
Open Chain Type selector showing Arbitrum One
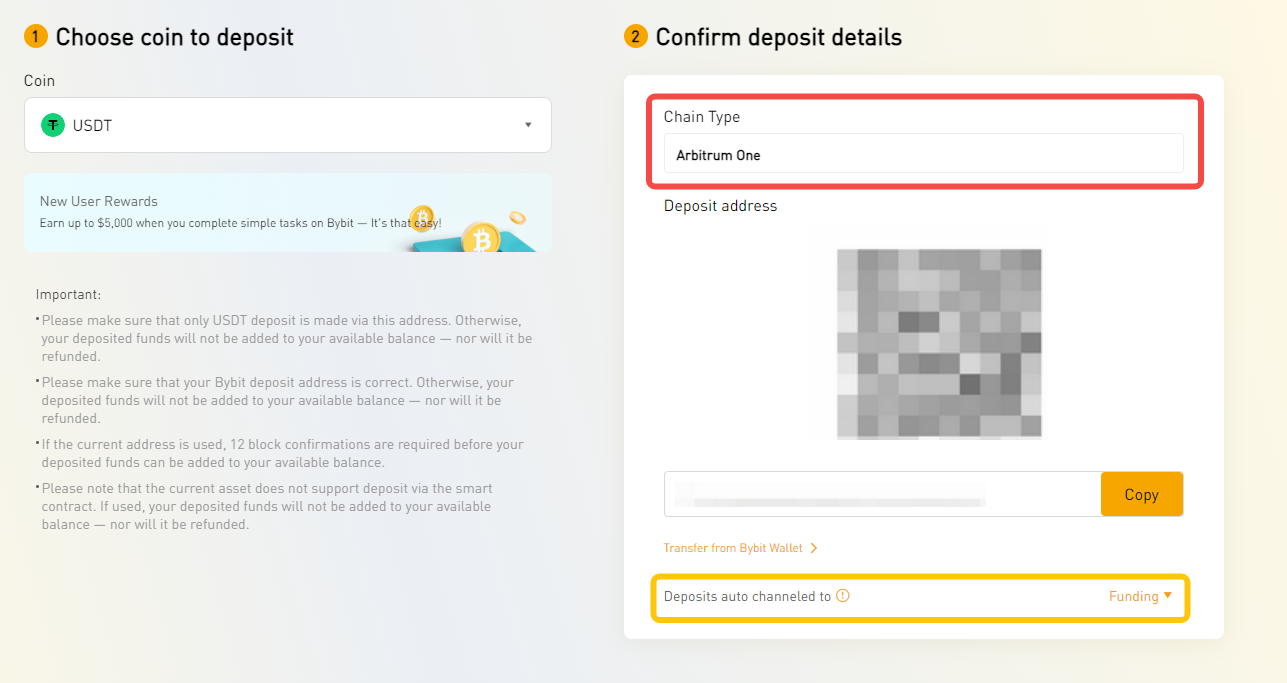pyautogui.click(x=923, y=155)
